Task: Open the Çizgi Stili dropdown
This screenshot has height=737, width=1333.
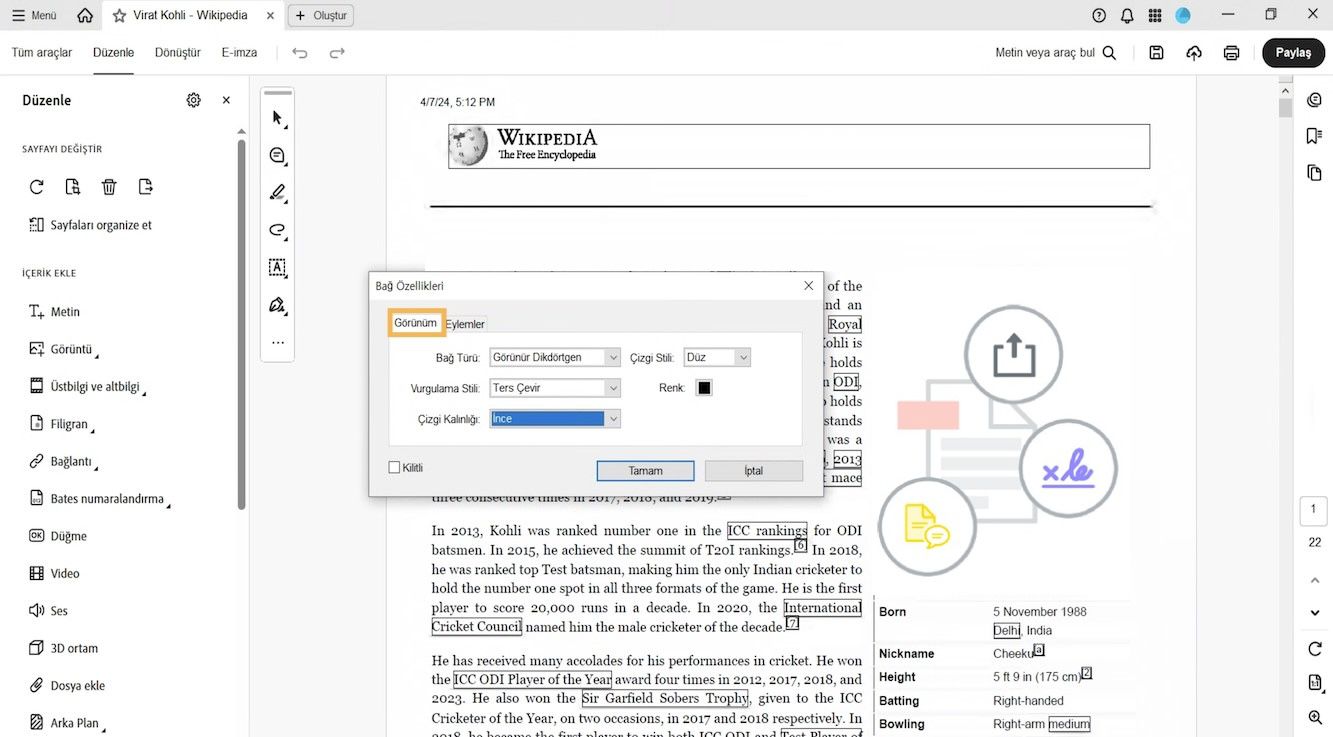Action: (x=717, y=357)
